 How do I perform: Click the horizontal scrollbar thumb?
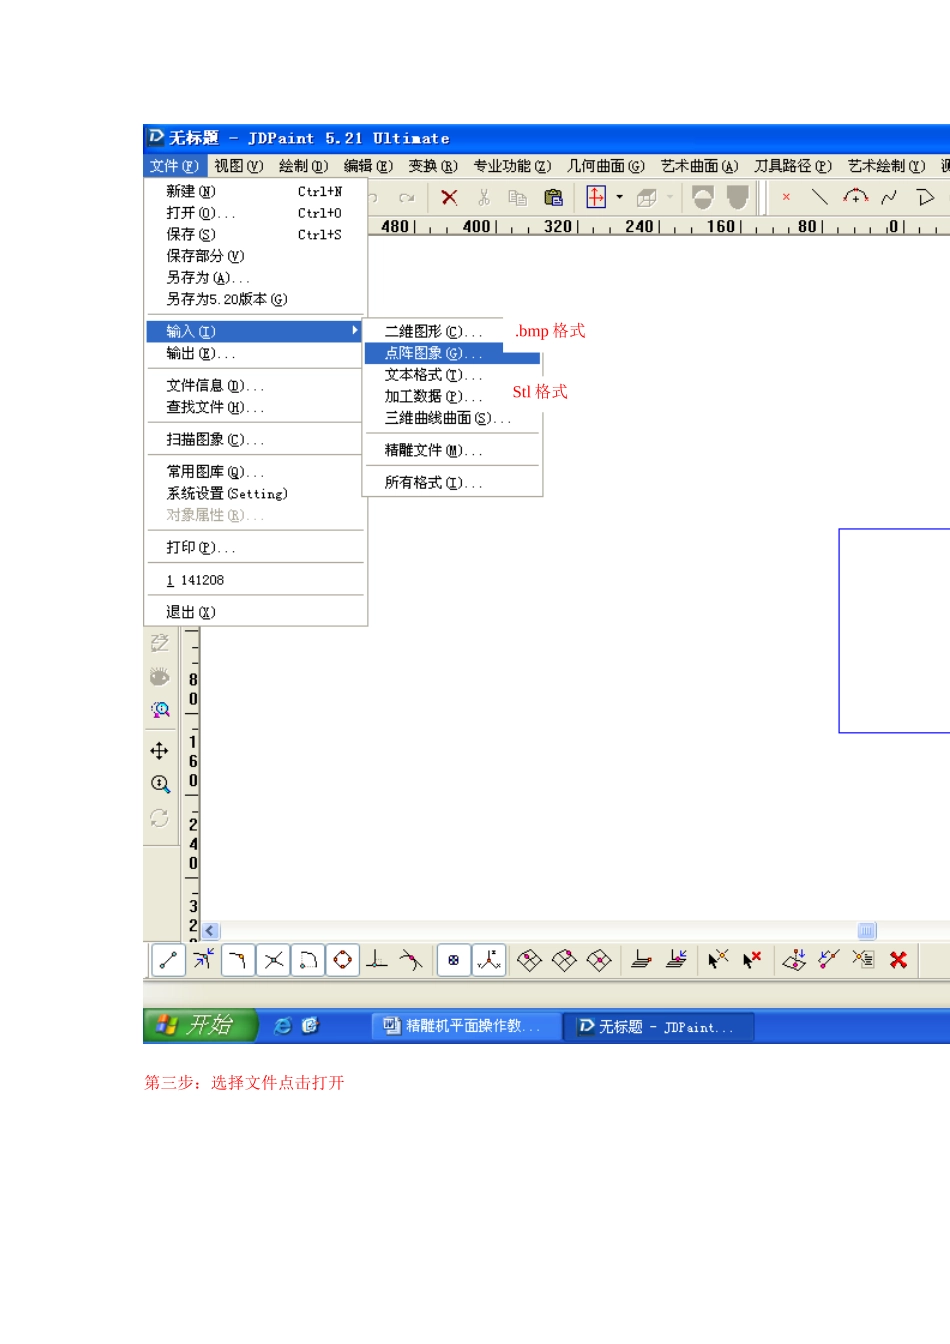pos(867,931)
